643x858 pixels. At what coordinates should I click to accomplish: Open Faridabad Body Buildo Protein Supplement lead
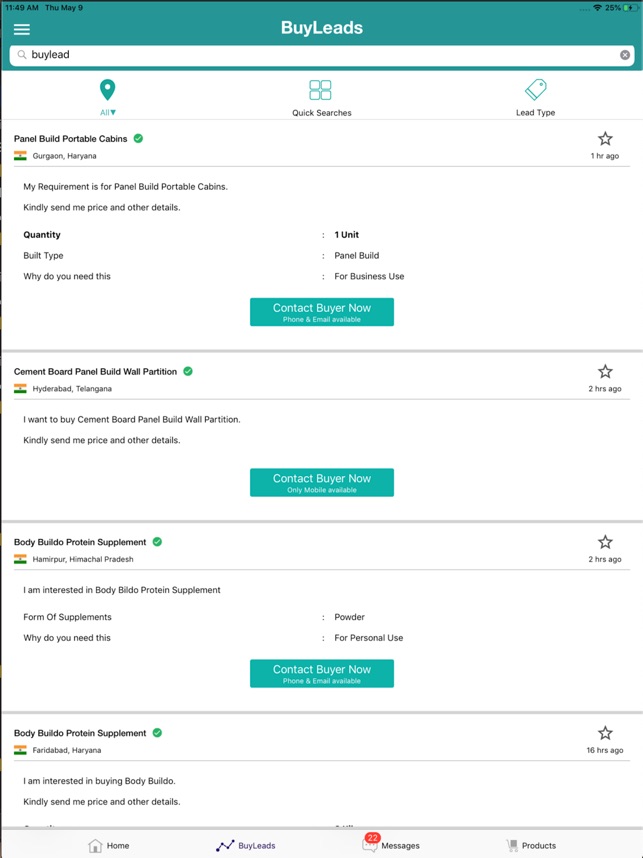[x=80, y=733]
